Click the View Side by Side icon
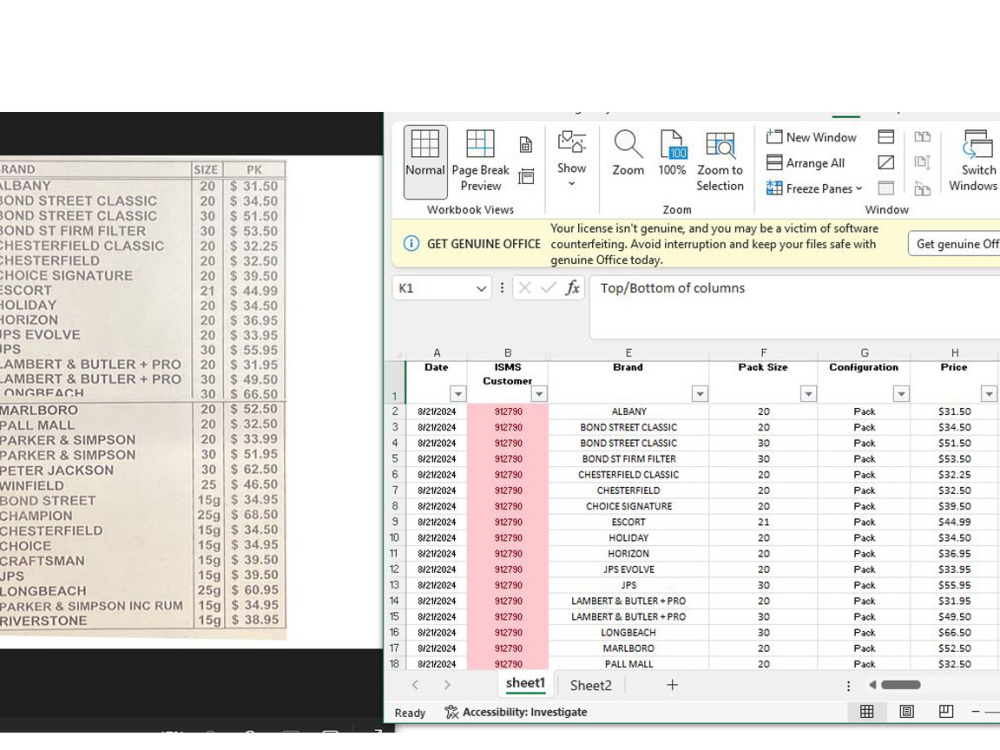The image size is (1000, 750). click(x=922, y=137)
